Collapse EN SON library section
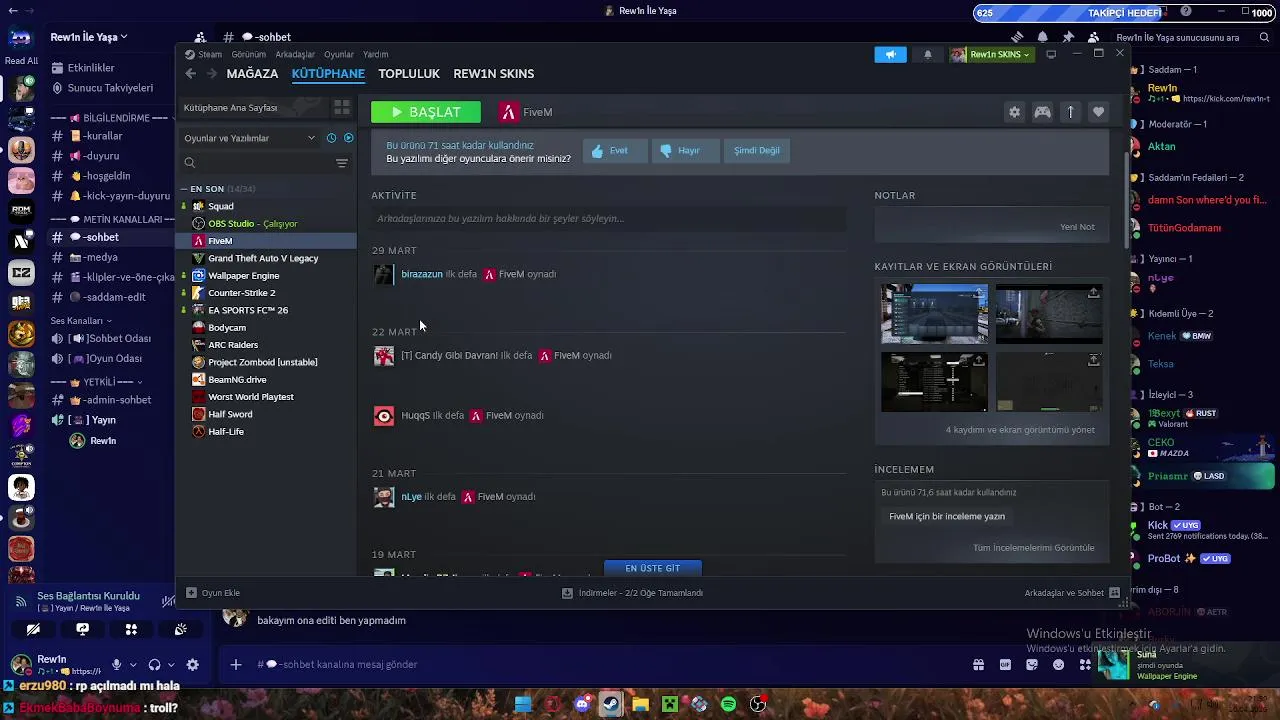The height and width of the screenshot is (720, 1280). click(184, 189)
